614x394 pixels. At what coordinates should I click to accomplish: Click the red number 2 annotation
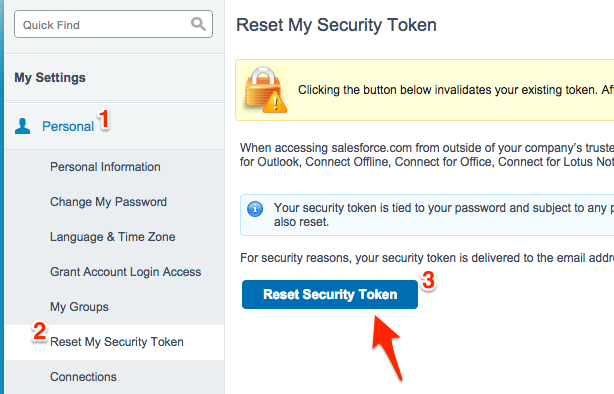(x=40, y=331)
